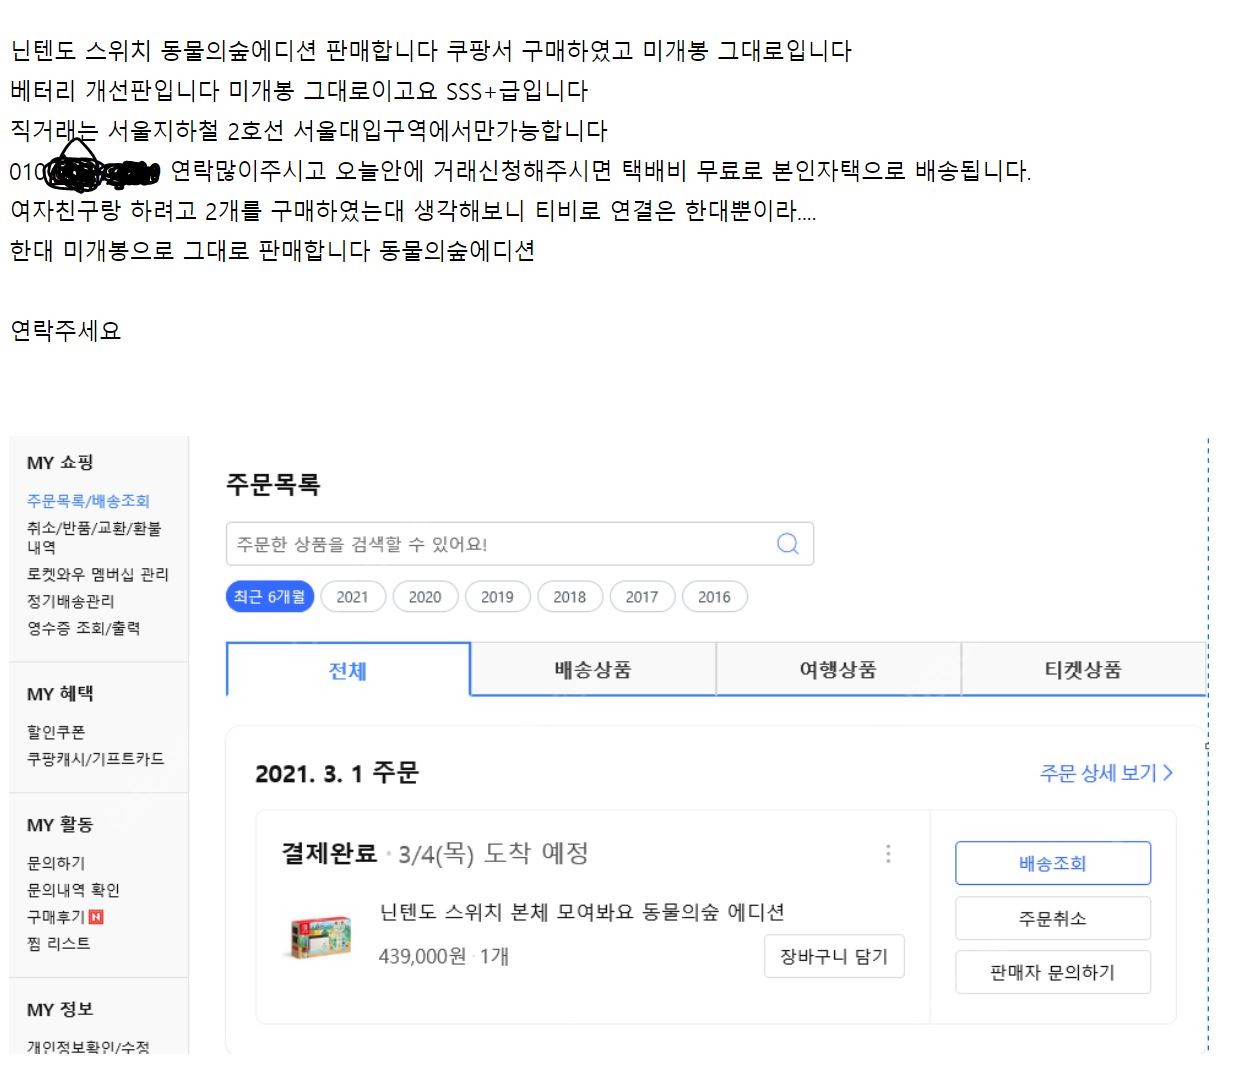Click the MY 활동 sidebar heading
The image size is (1241, 1081).
tap(60, 825)
